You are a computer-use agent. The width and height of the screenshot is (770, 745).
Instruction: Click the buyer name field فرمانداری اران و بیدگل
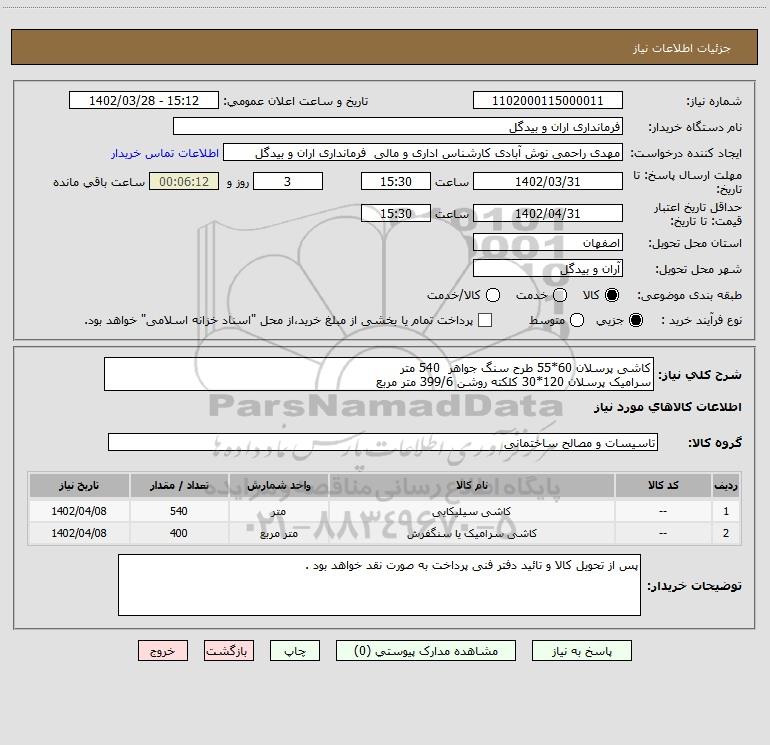tap(398, 127)
